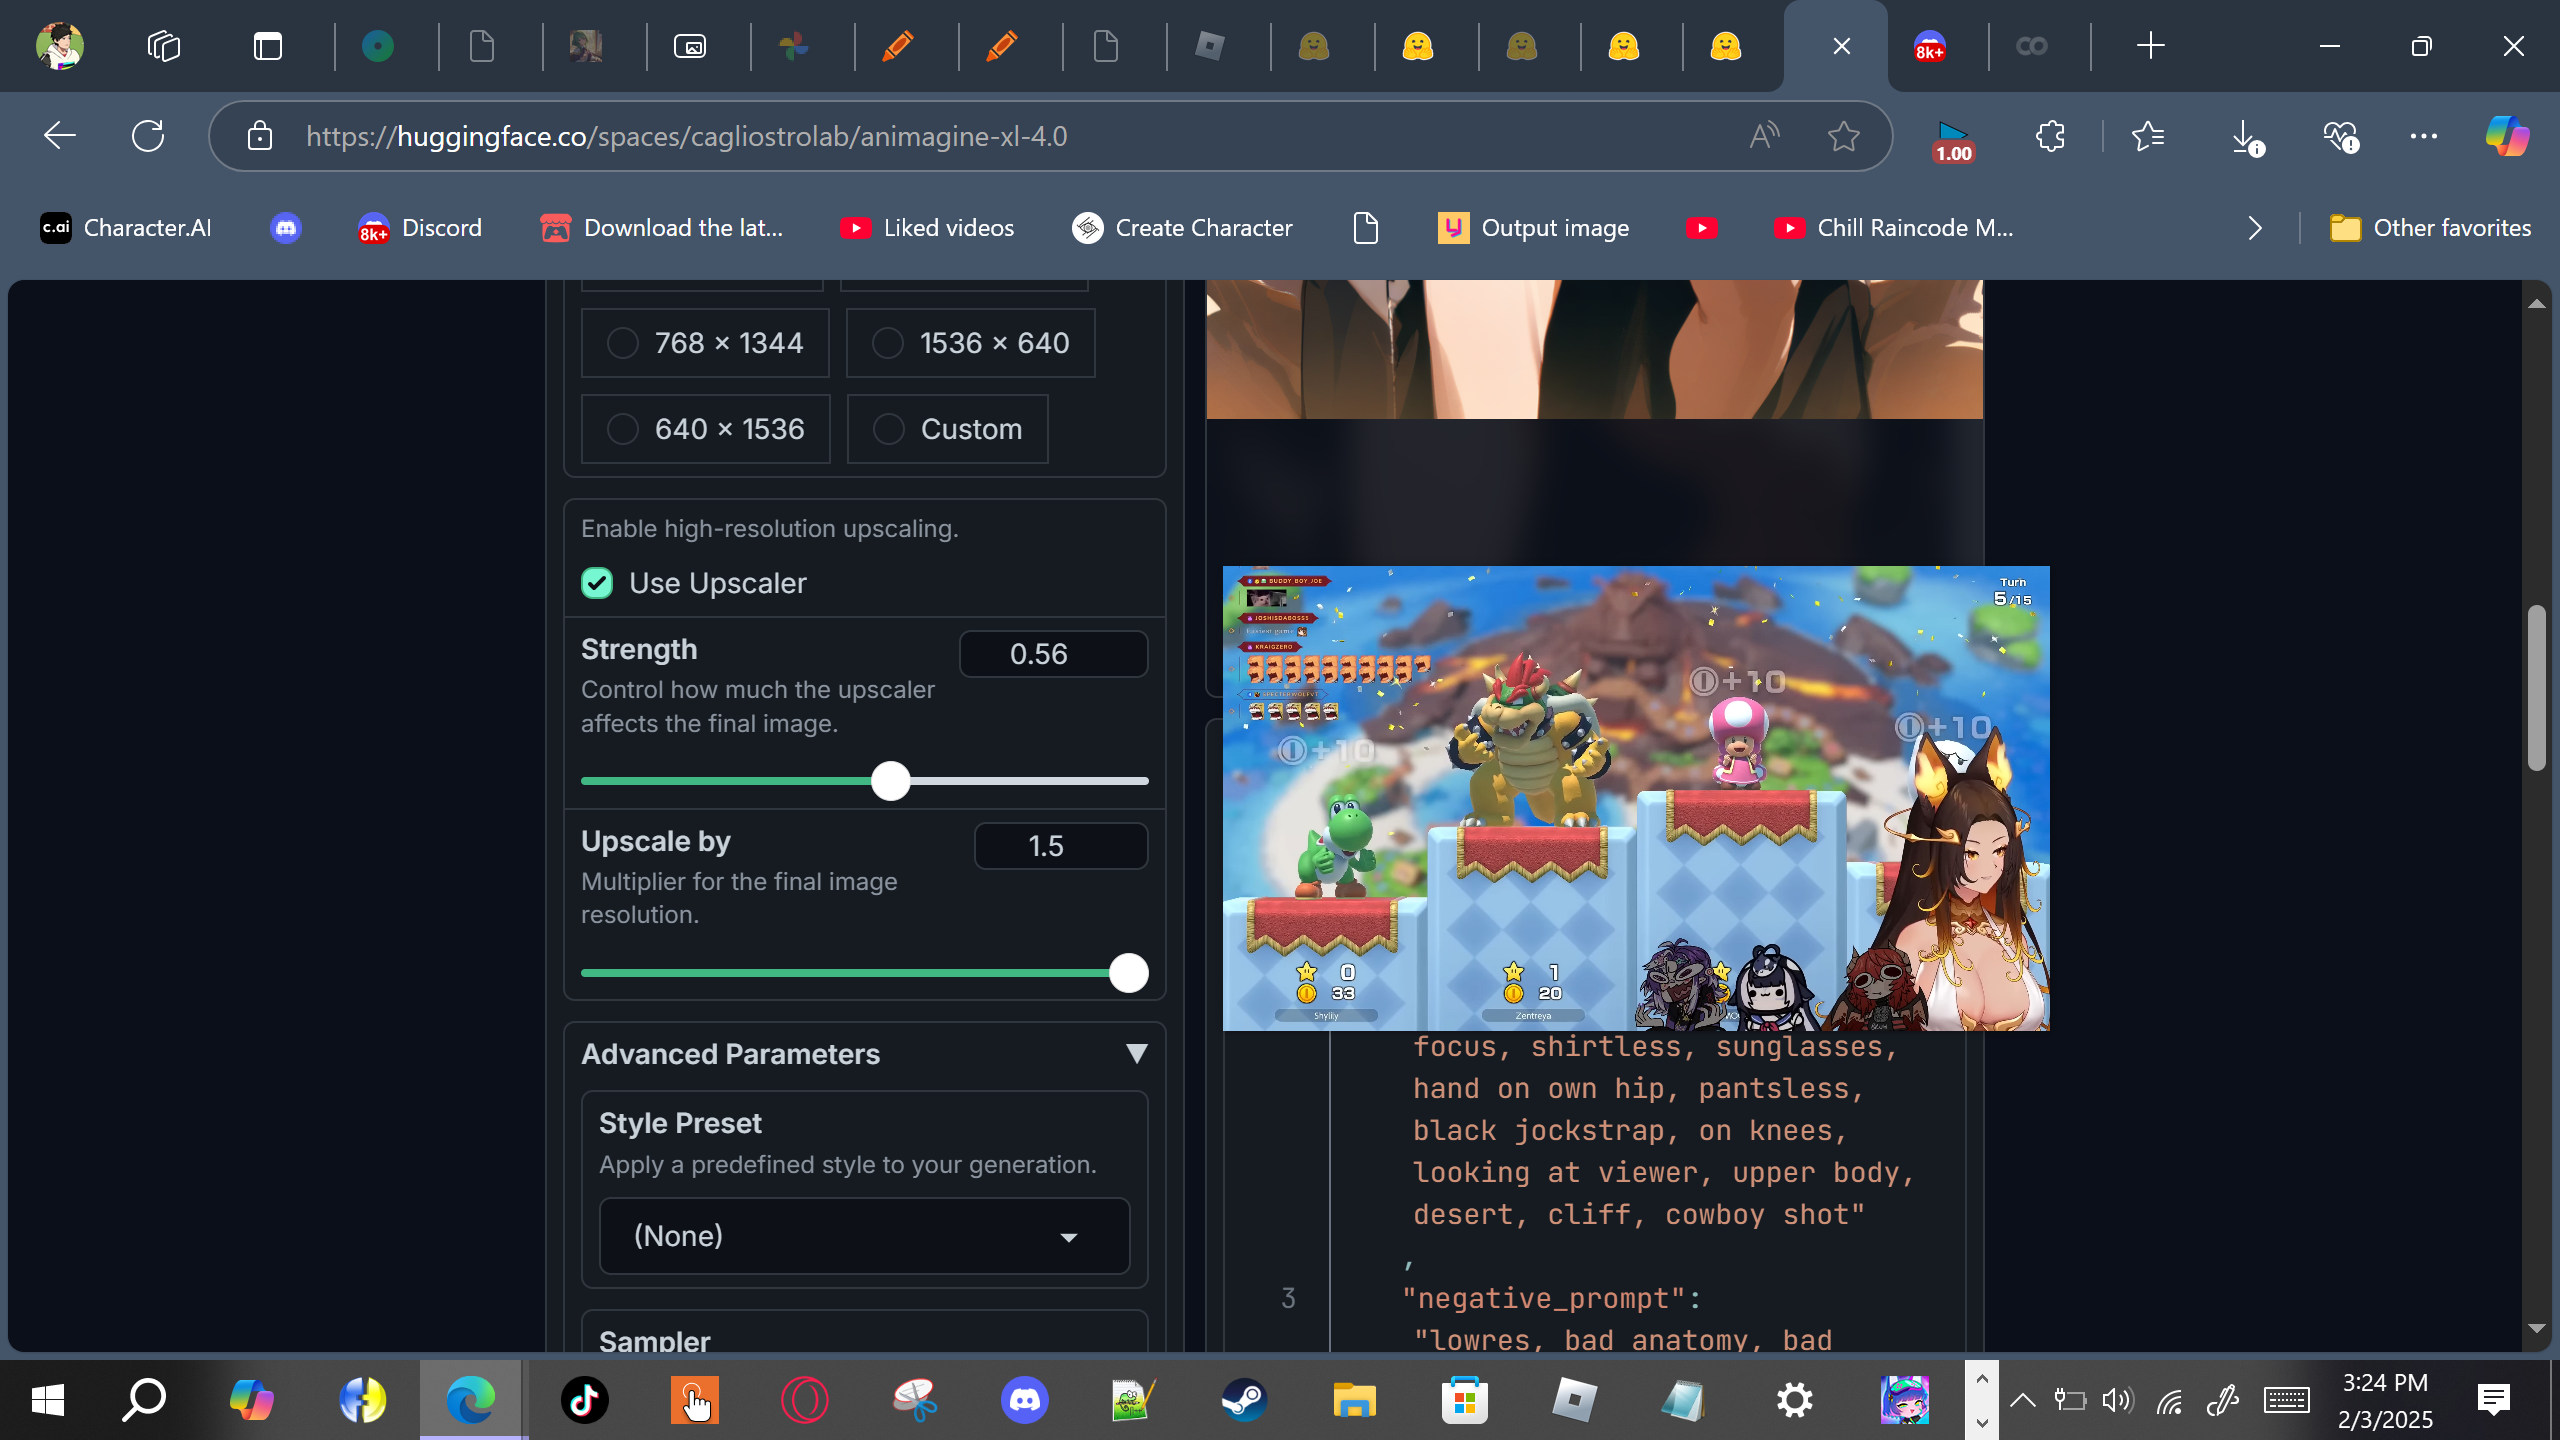Launch Steam from the taskbar
Screen dimensions: 2560x1440
[x=1244, y=1400]
